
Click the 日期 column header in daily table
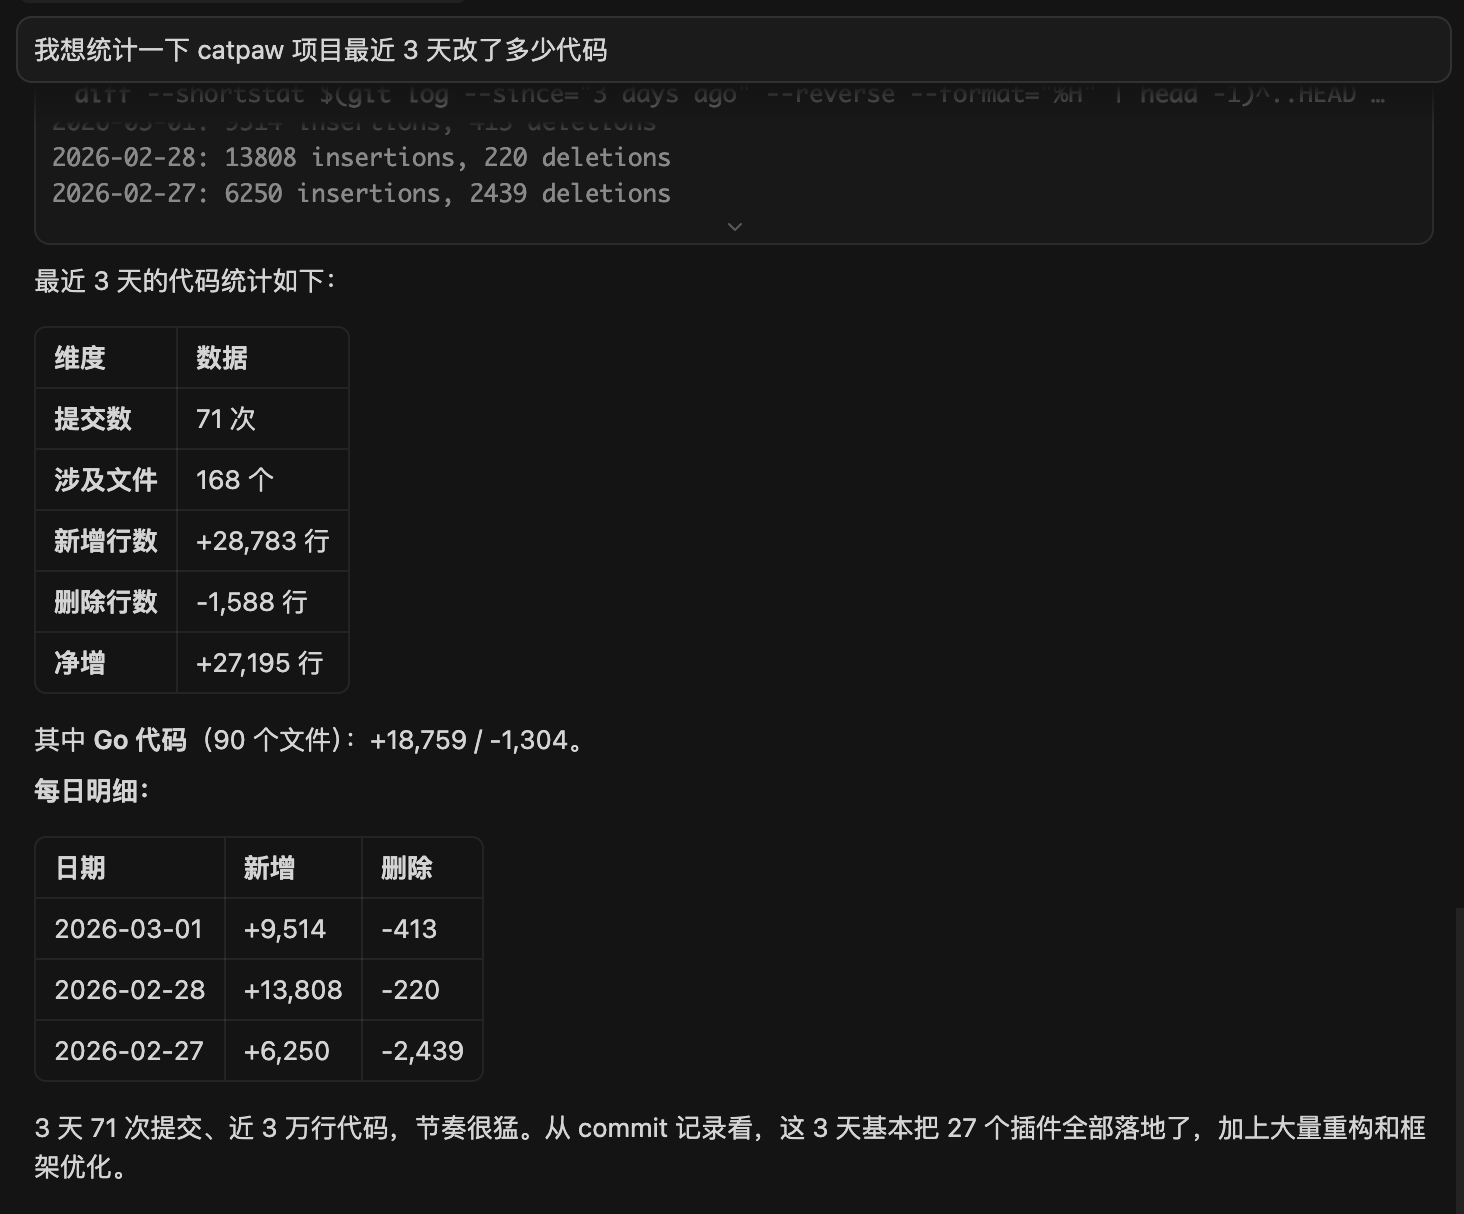(x=80, y=868)
